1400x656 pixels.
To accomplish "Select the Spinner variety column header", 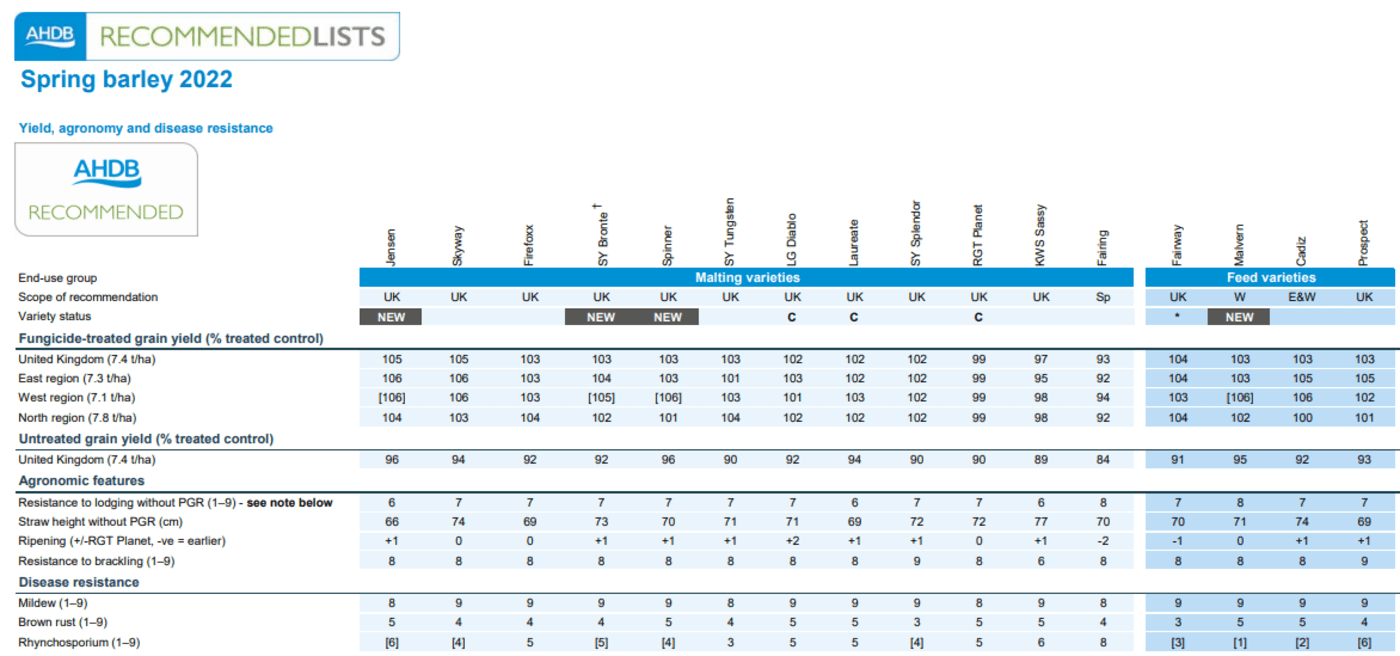I will pos(668,245).
